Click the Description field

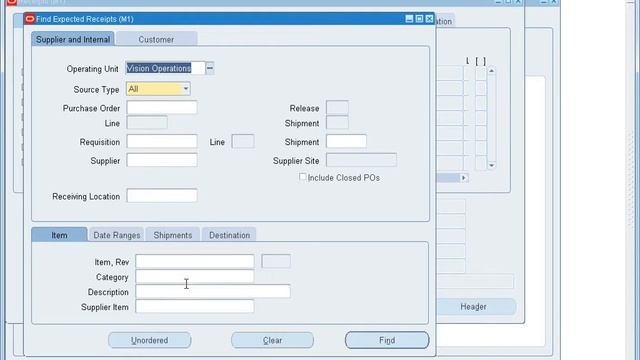213,291
